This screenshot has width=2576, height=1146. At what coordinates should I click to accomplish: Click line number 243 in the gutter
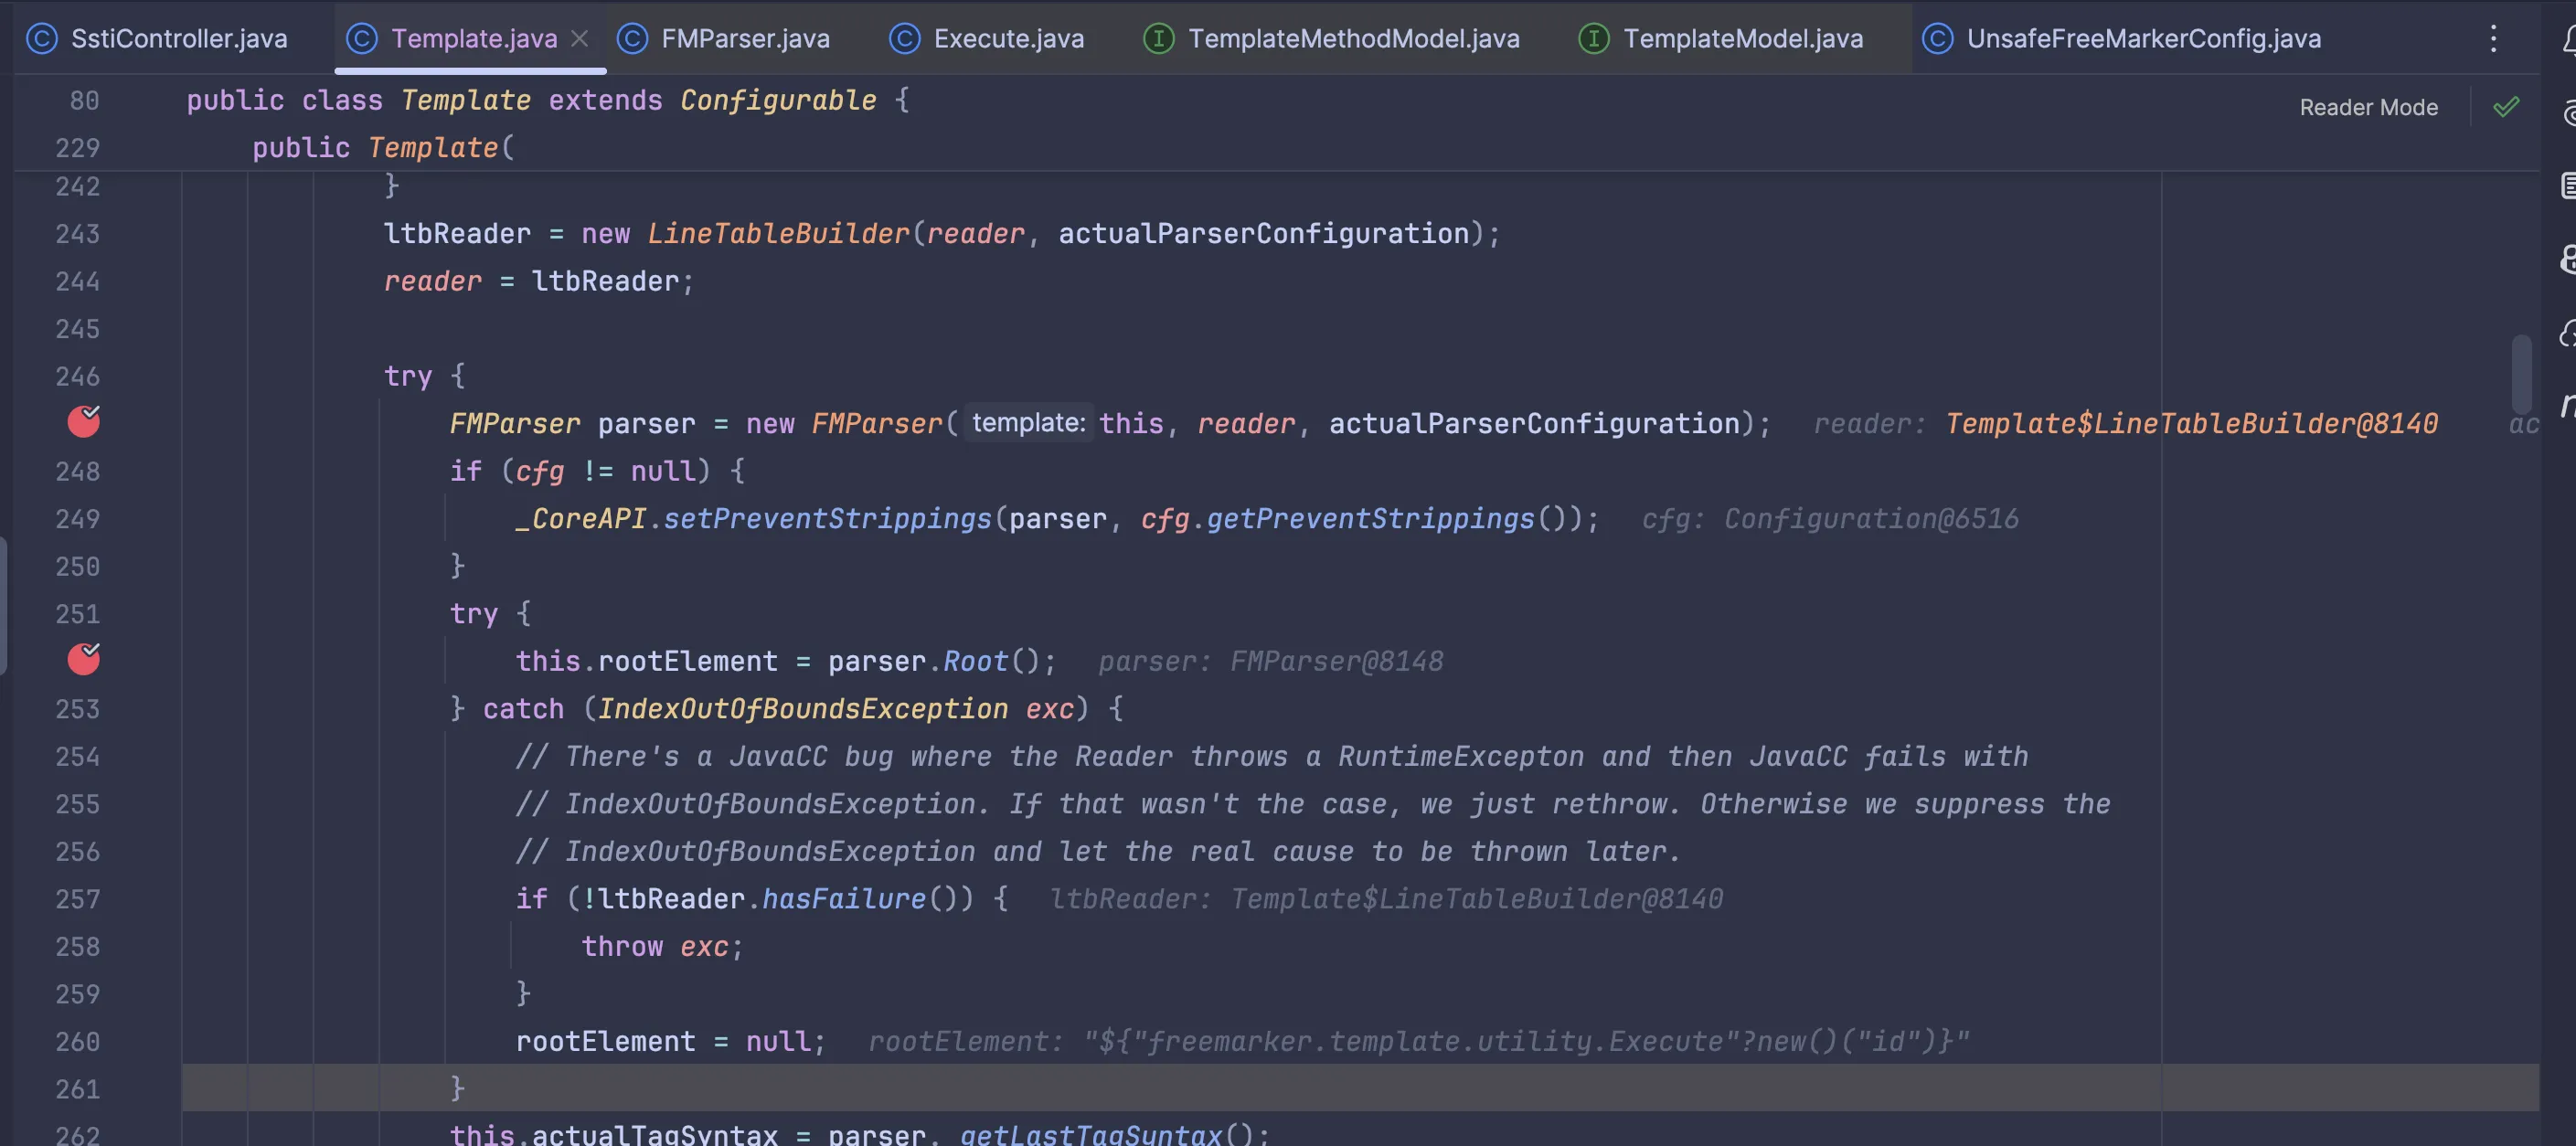click(78, 234)
